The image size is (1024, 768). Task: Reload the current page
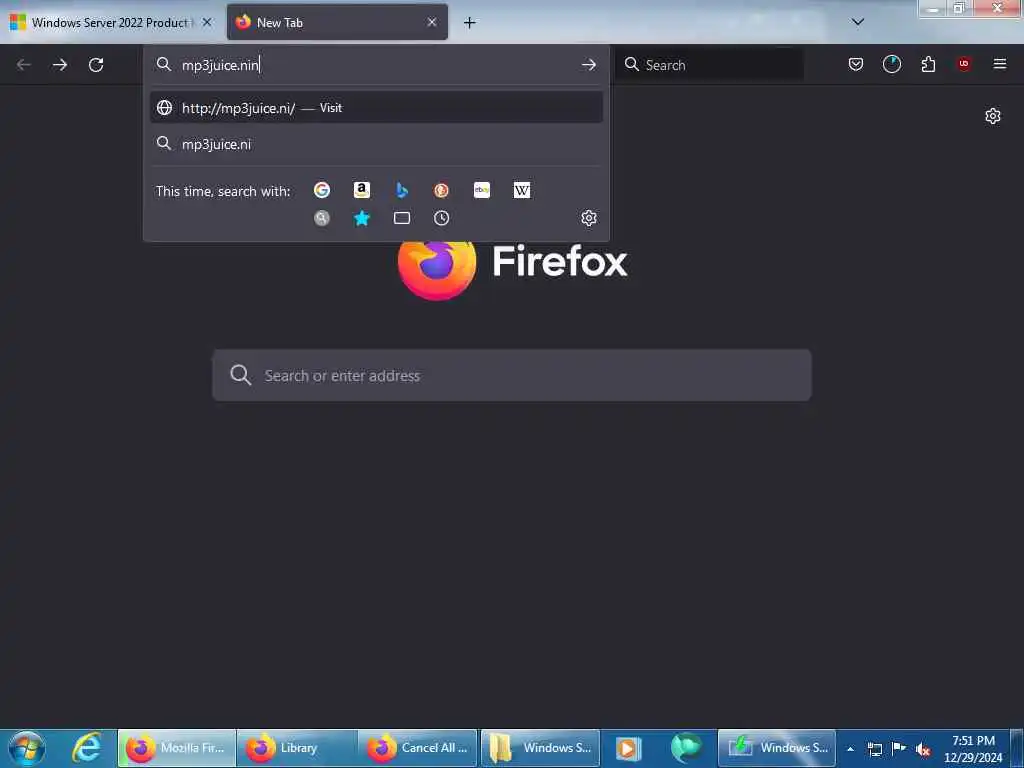click(96, 65)
